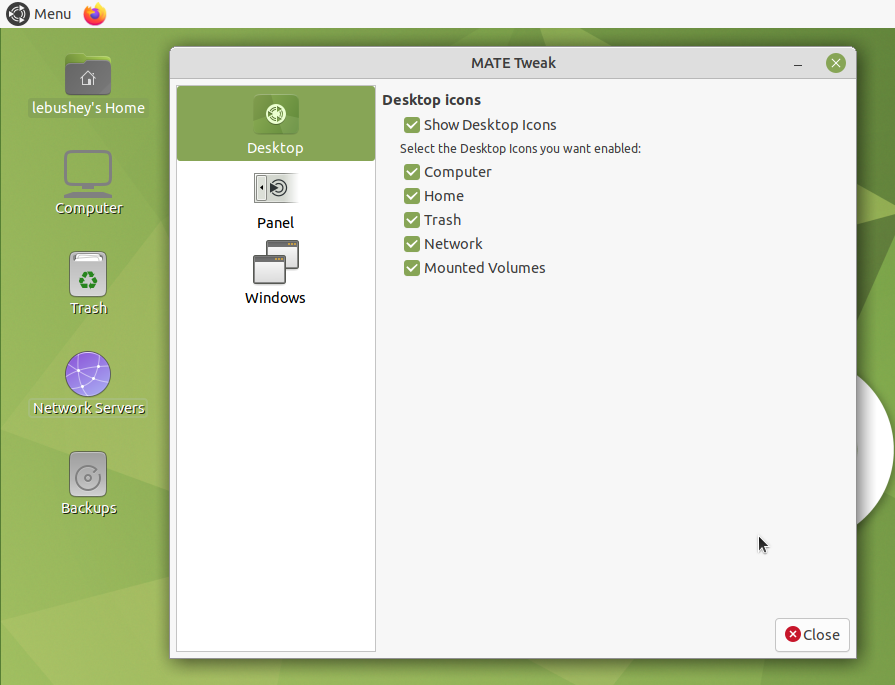This screenshot has width=895, height=685.
Task: Close MATE Tweak using title bar button
Action: (x=836, y=63)
